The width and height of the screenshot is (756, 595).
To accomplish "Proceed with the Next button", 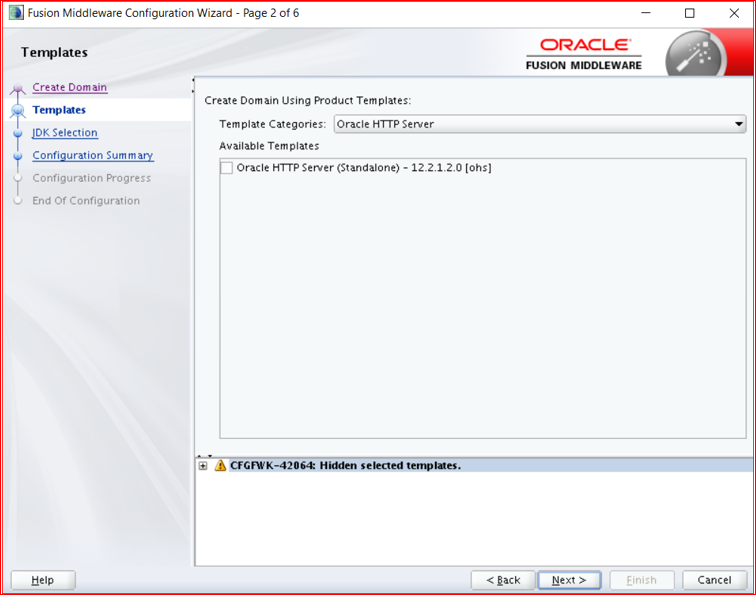I will 569,580.
